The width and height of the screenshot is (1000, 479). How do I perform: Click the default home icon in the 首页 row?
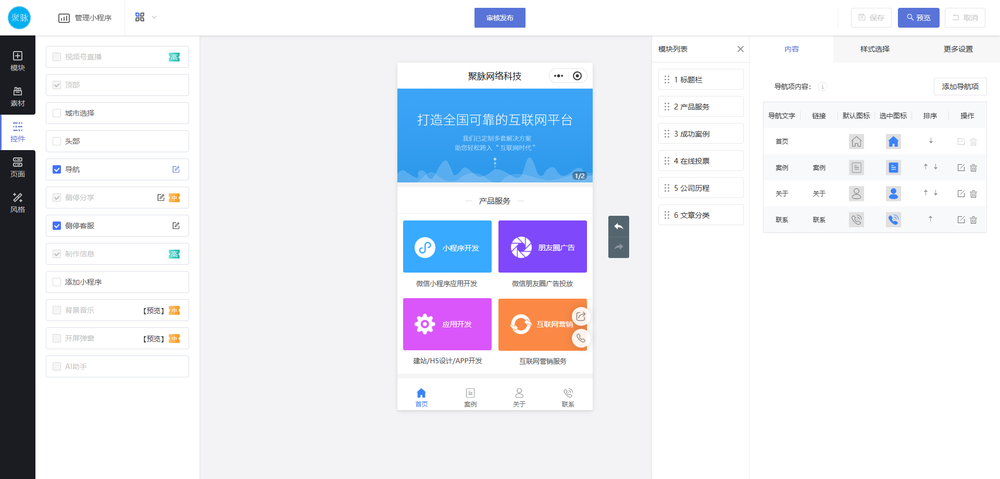[856, 142]
